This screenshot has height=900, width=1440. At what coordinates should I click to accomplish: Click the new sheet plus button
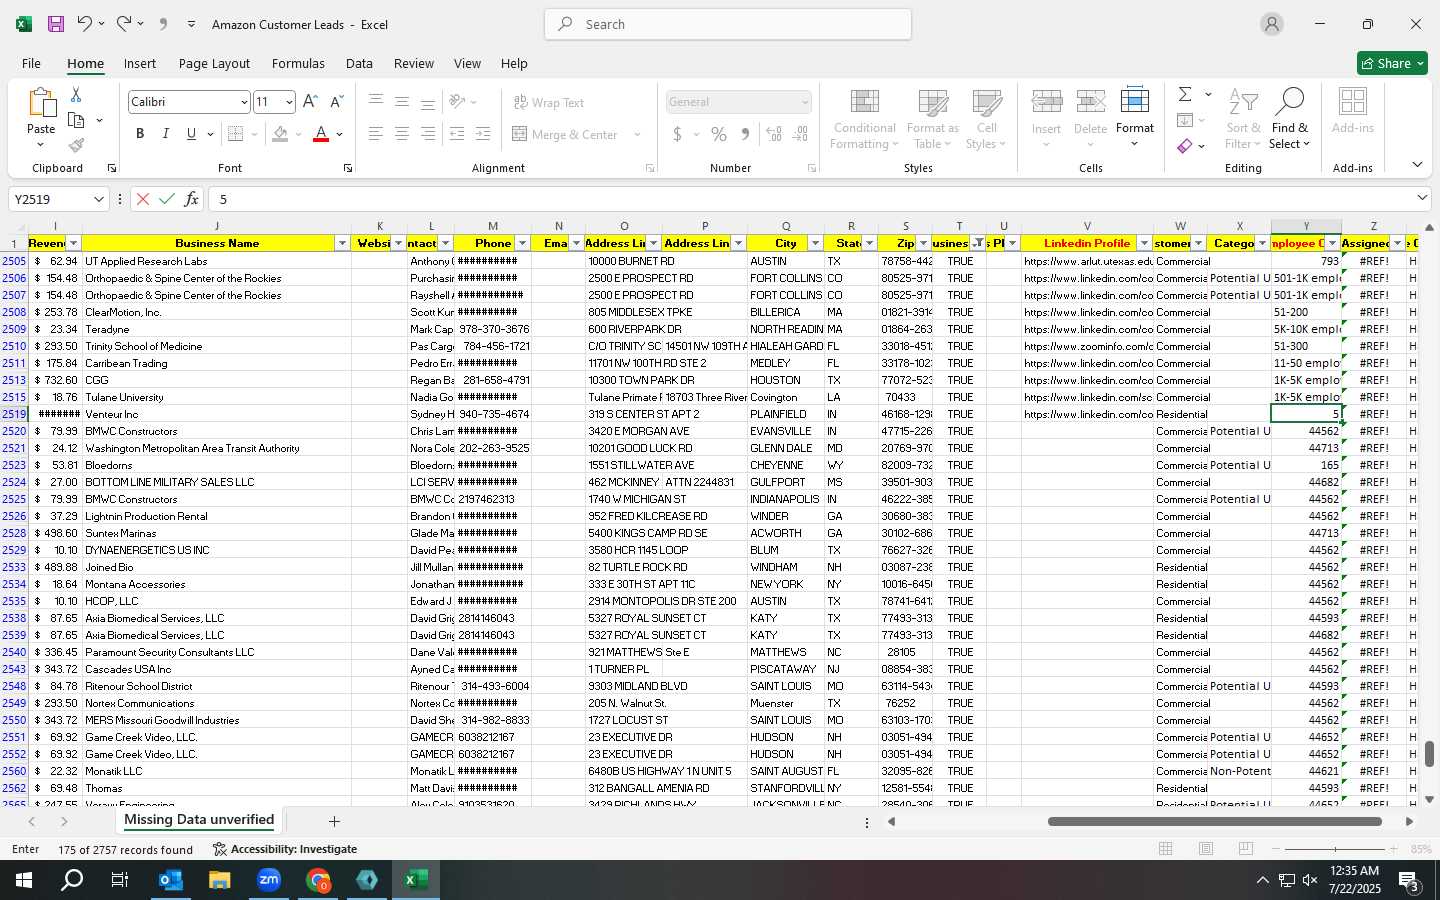[334, 821]
